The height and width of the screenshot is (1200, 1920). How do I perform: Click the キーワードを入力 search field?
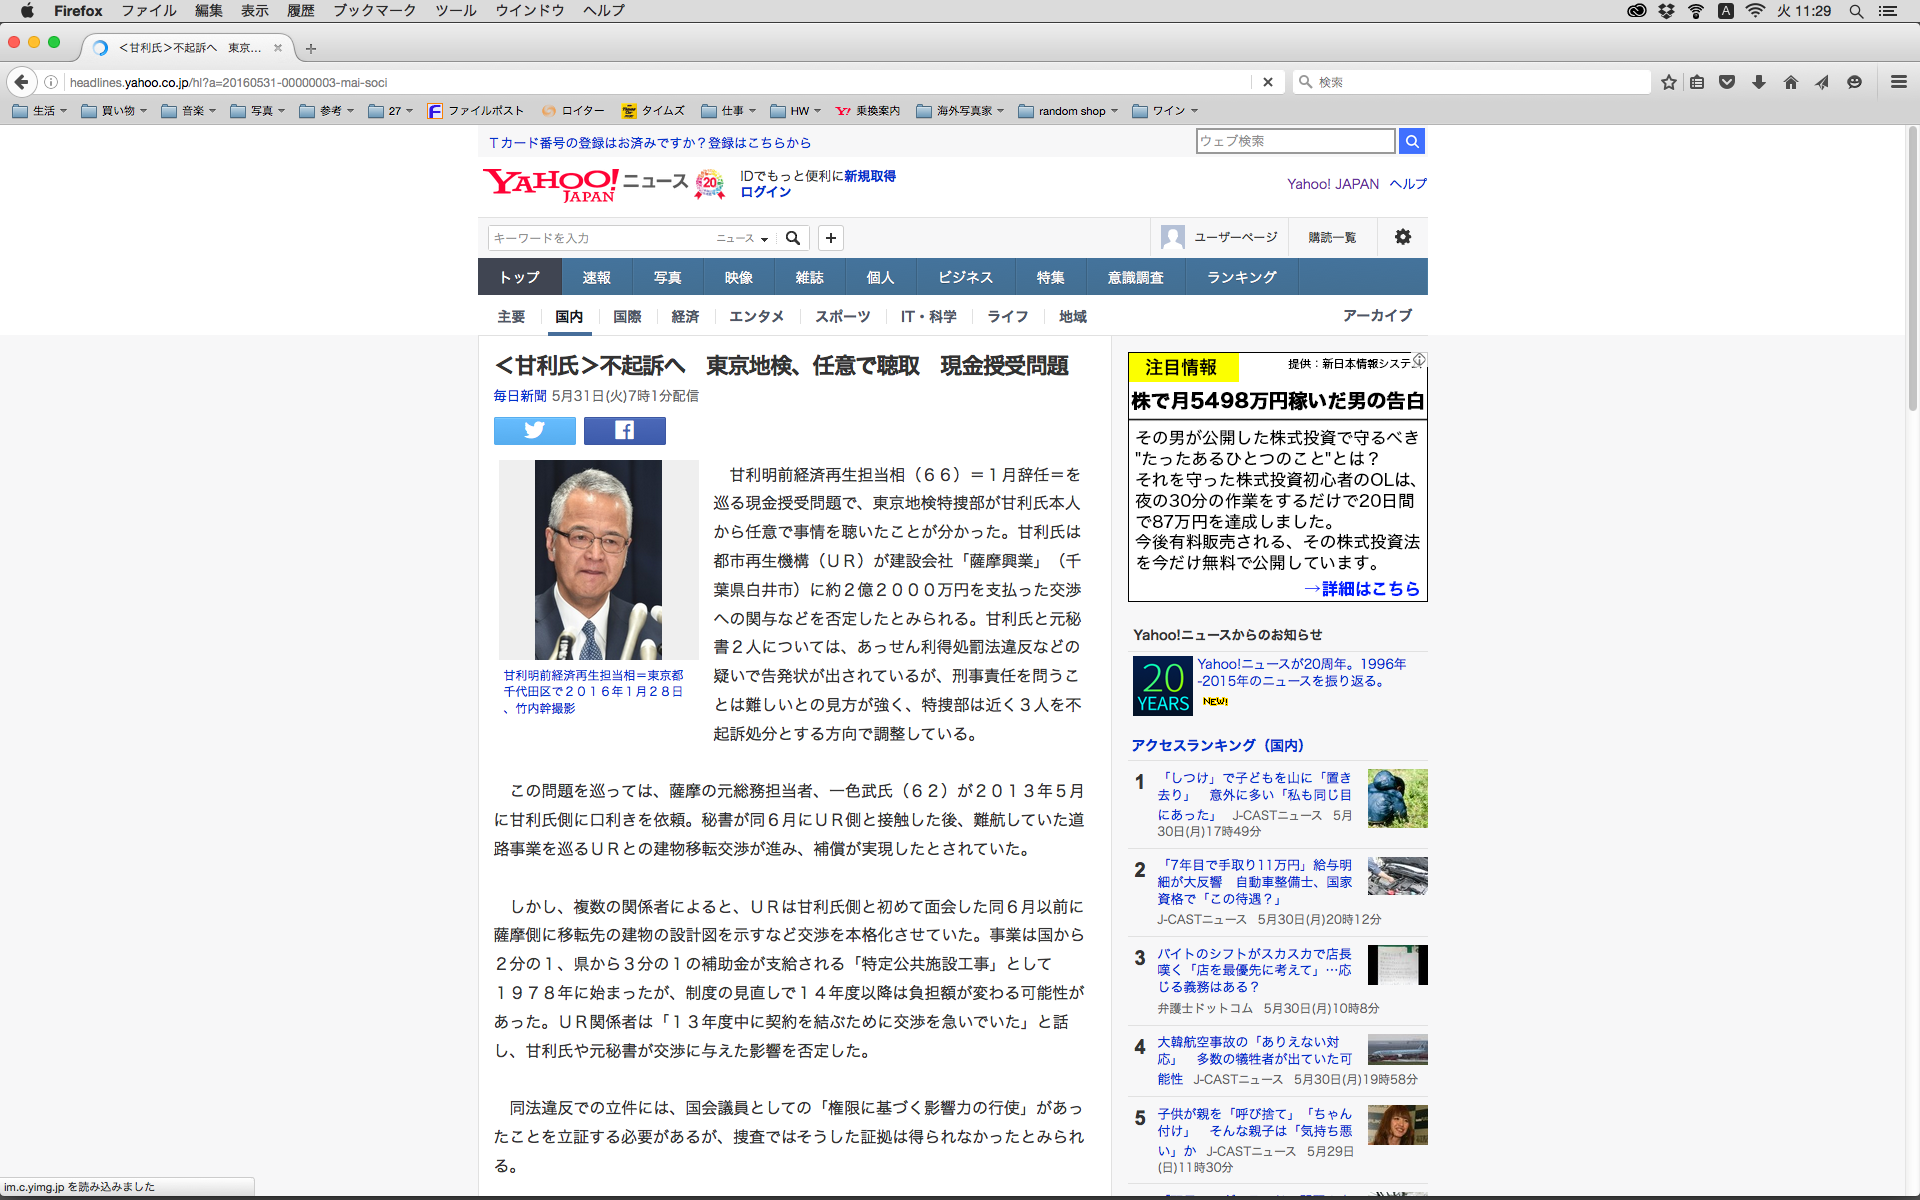coord(598,238)
